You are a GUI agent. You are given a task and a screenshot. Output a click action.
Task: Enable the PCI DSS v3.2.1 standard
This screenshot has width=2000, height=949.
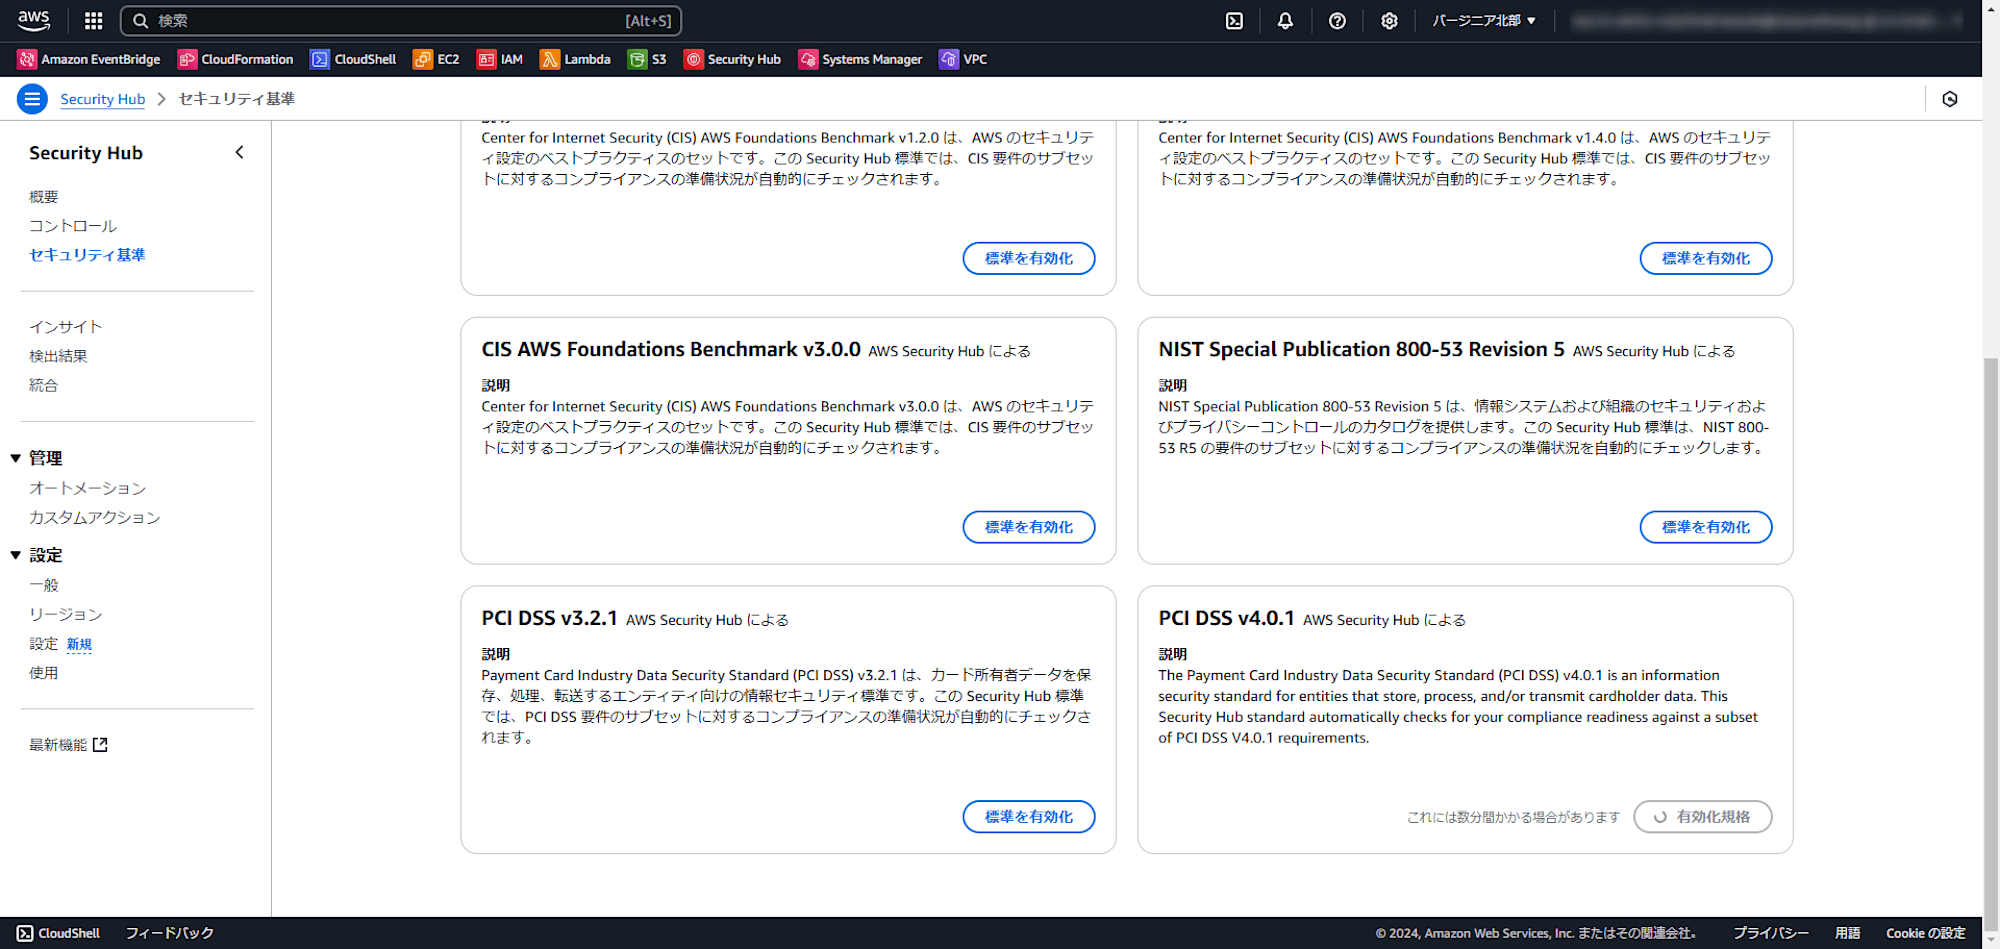pyautogui.click(x=1028, y=816)
